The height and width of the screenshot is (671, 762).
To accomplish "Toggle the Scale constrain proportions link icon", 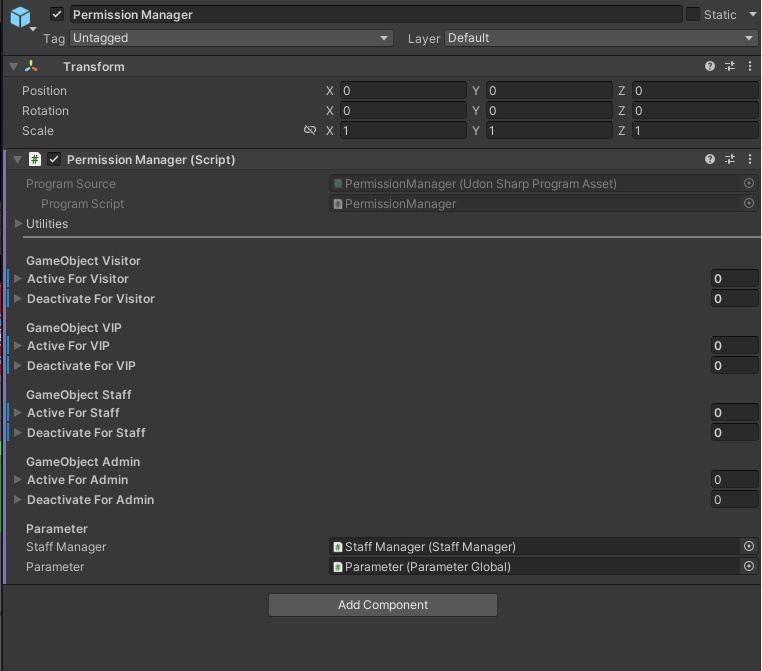I will (310, 130).
